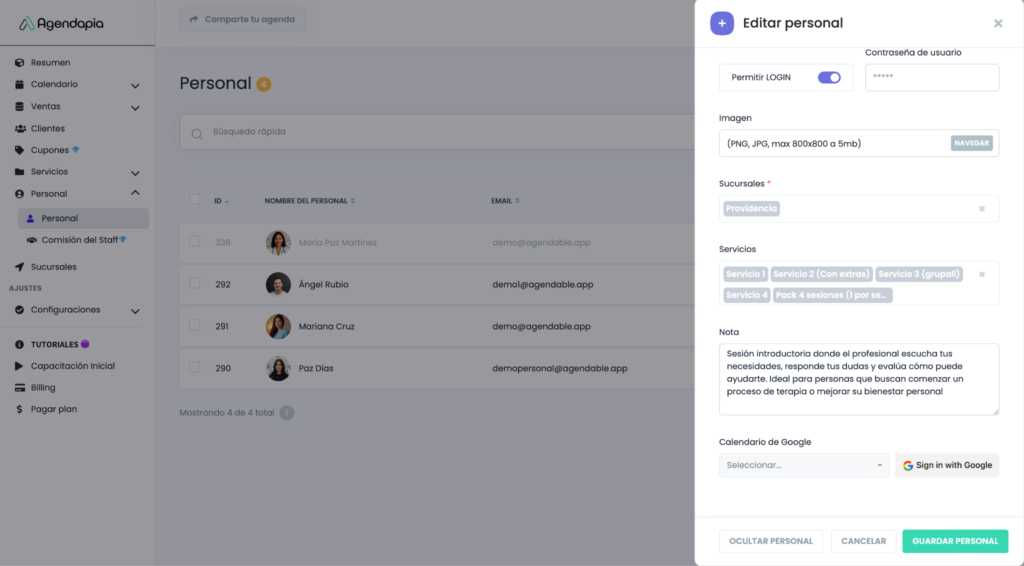
Task: Expand the Configuraciones sidebar section
Action: (135, 311)
